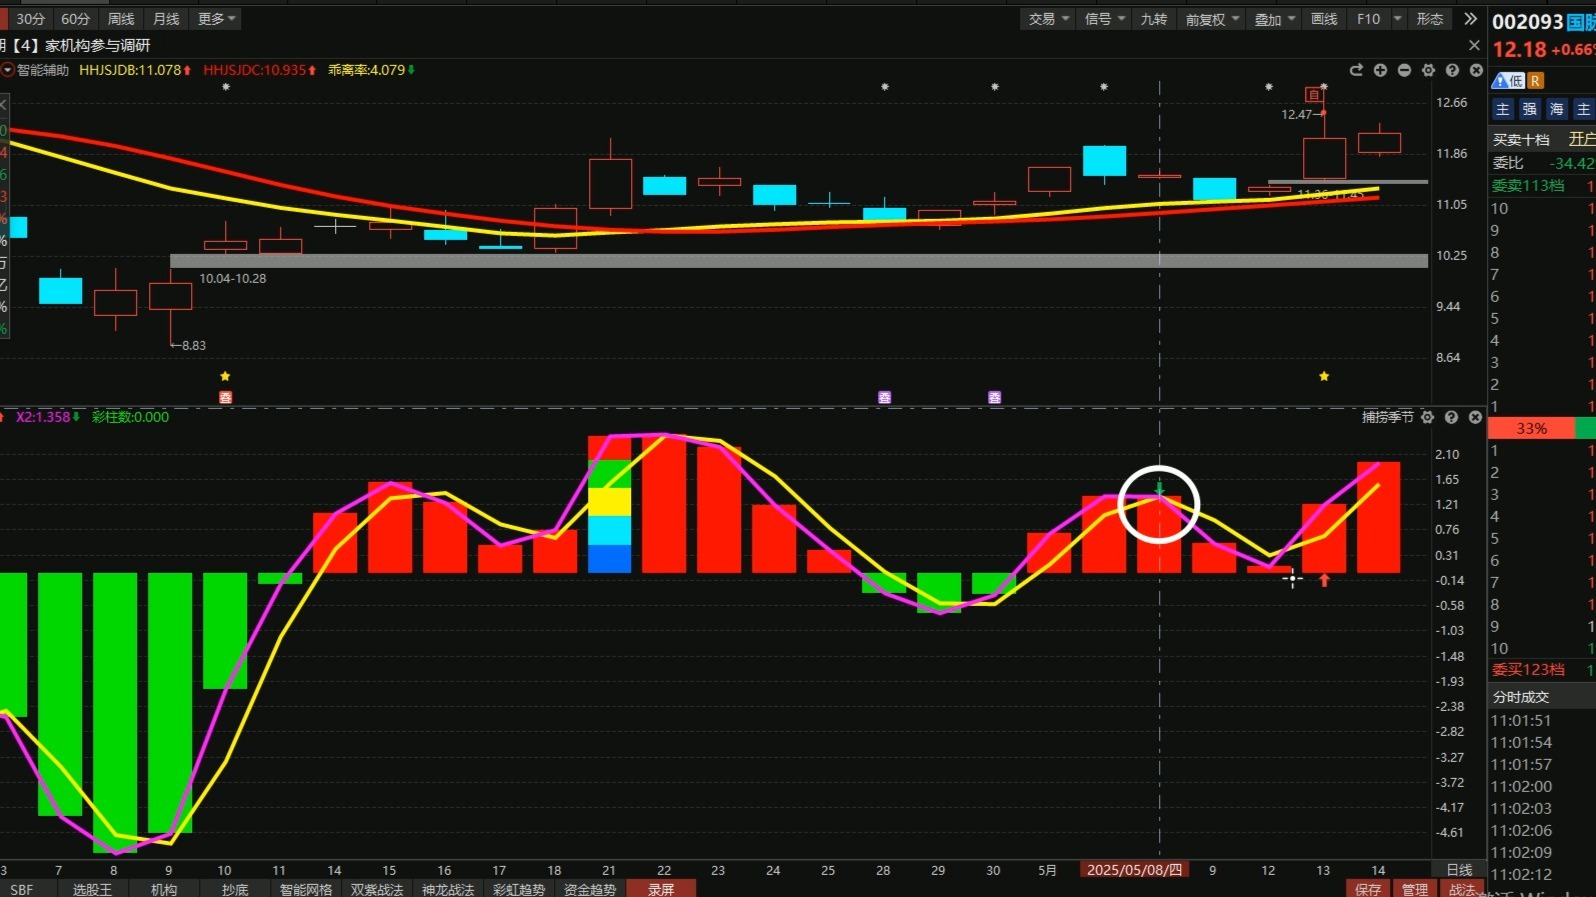Activate the 画线 drawing tool
The width and height of the screenshot is (1596, 897).
(x=1324, y=19)
